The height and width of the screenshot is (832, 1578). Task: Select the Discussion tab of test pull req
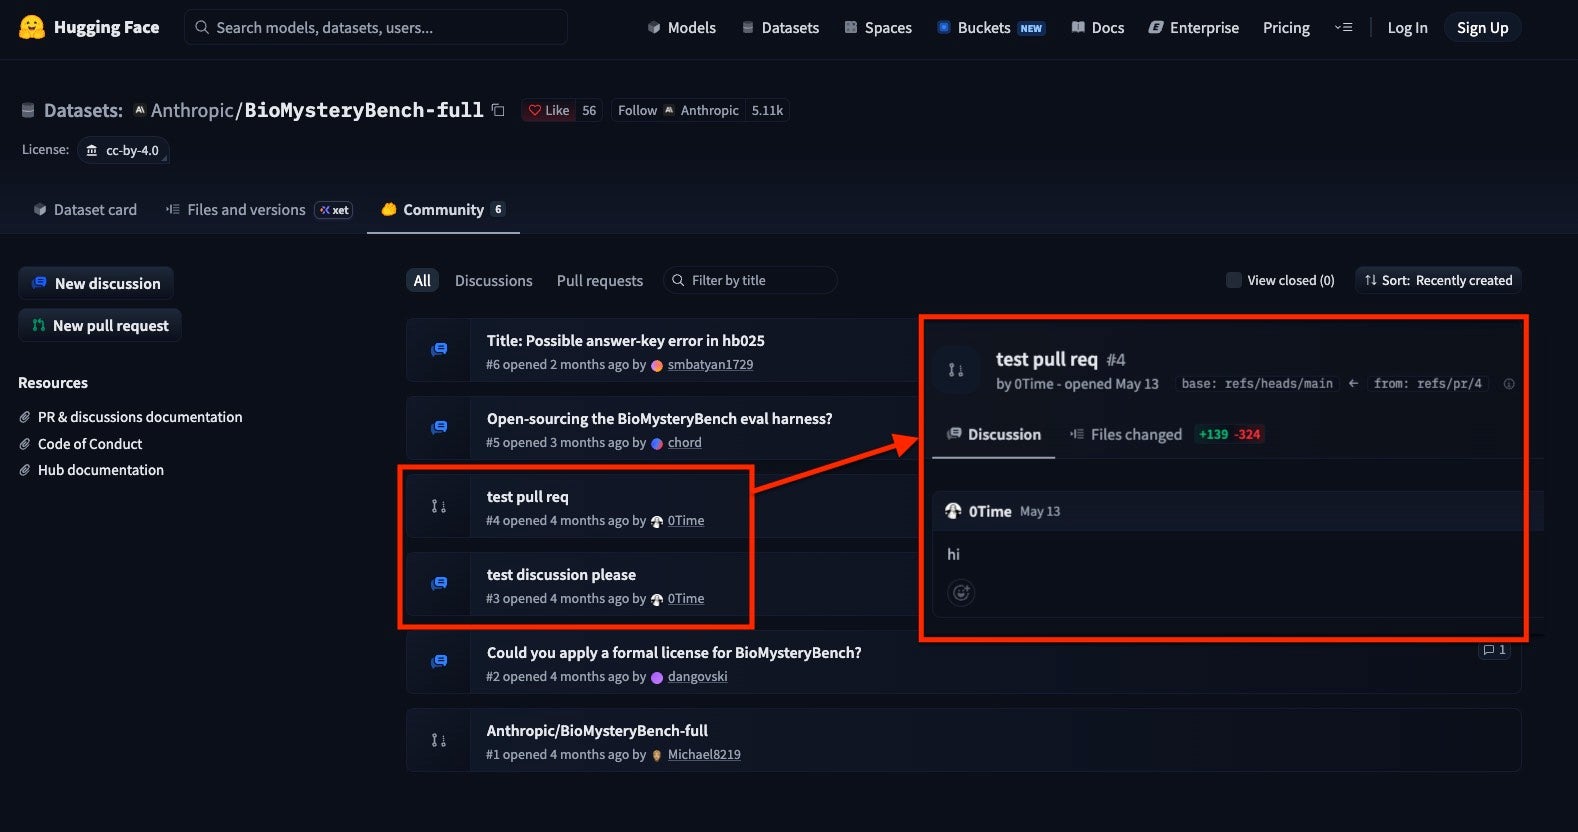tap(994, 434)
